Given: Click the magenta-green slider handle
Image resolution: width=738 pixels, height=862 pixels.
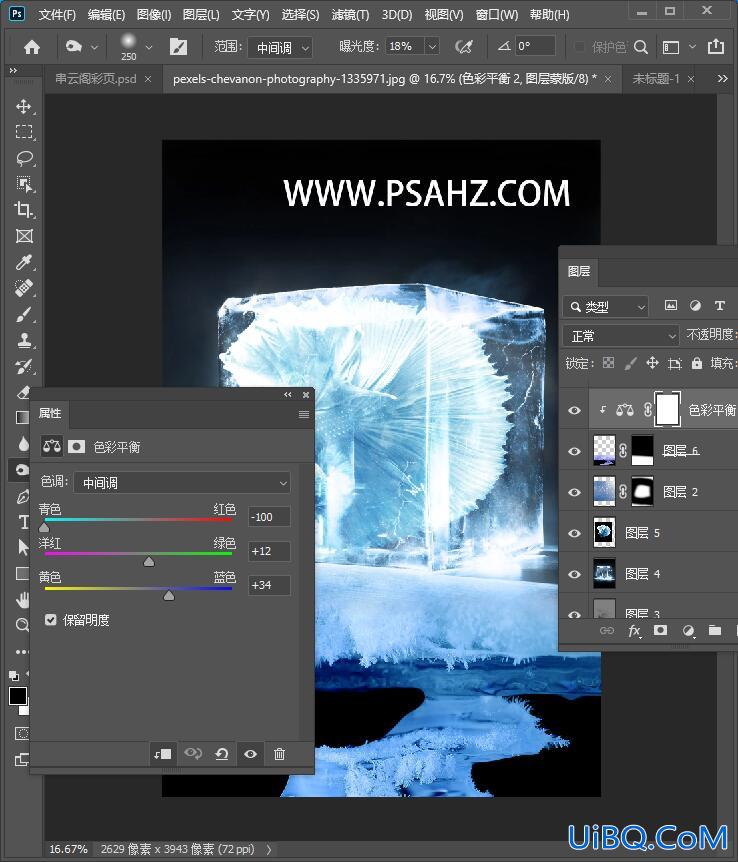Looking at the screenshot, I should pos(149,561).
